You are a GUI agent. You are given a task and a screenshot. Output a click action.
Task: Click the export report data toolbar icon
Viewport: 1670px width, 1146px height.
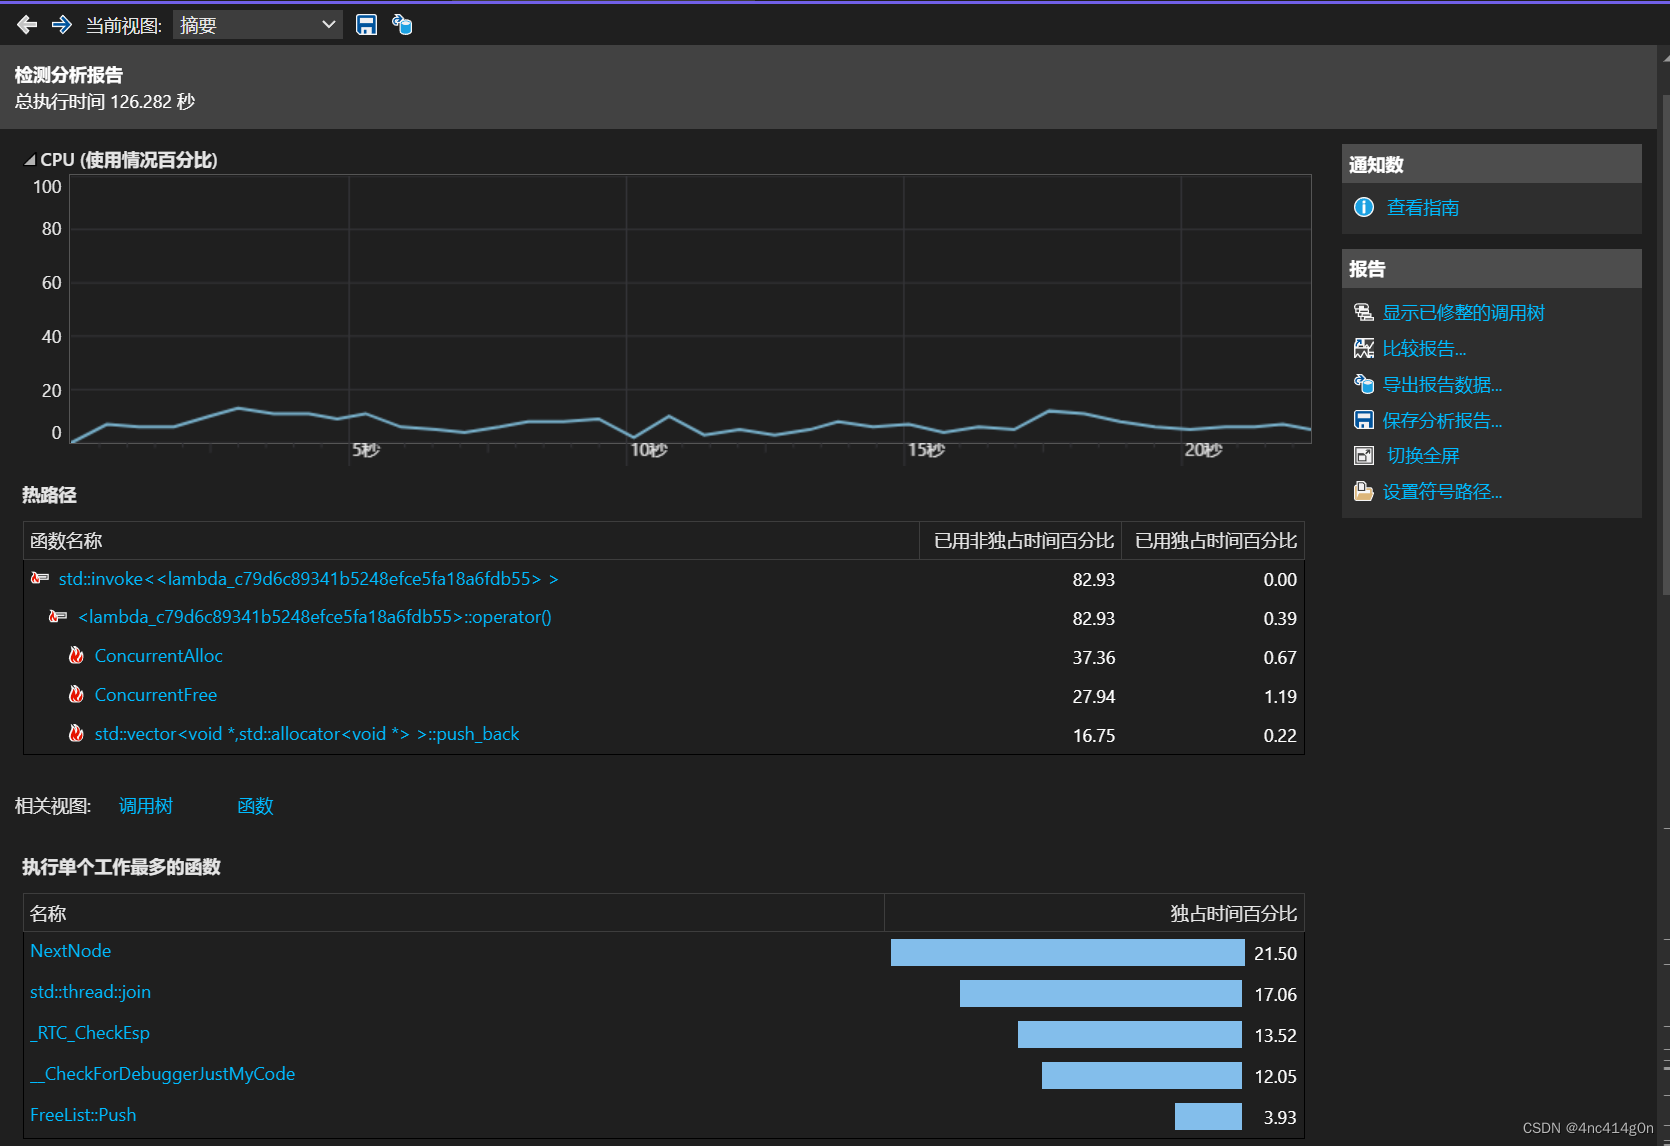[x=402, y=25]
